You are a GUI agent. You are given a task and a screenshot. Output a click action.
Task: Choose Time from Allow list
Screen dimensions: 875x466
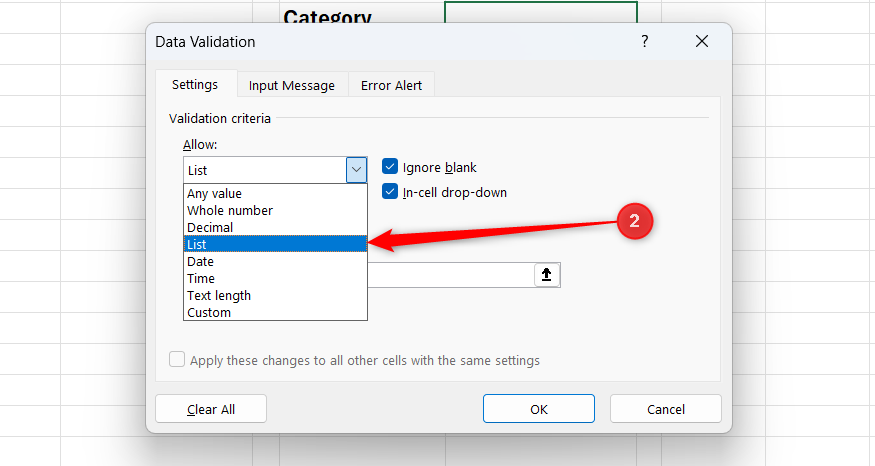click(x=275, y=278)
